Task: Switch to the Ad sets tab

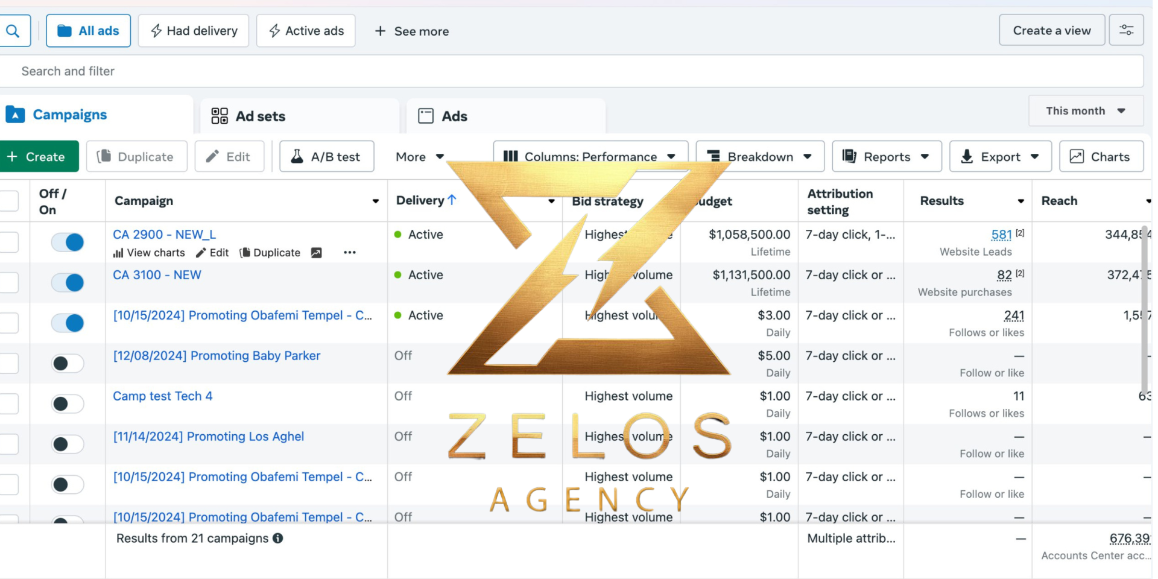Action: 299,116
